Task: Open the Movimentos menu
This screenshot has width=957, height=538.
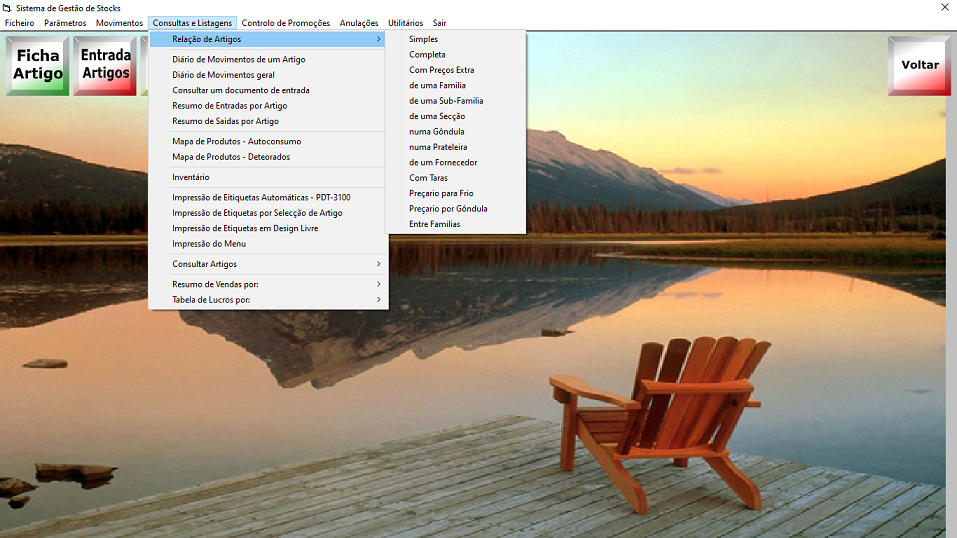Action: (x=119, y=23)
